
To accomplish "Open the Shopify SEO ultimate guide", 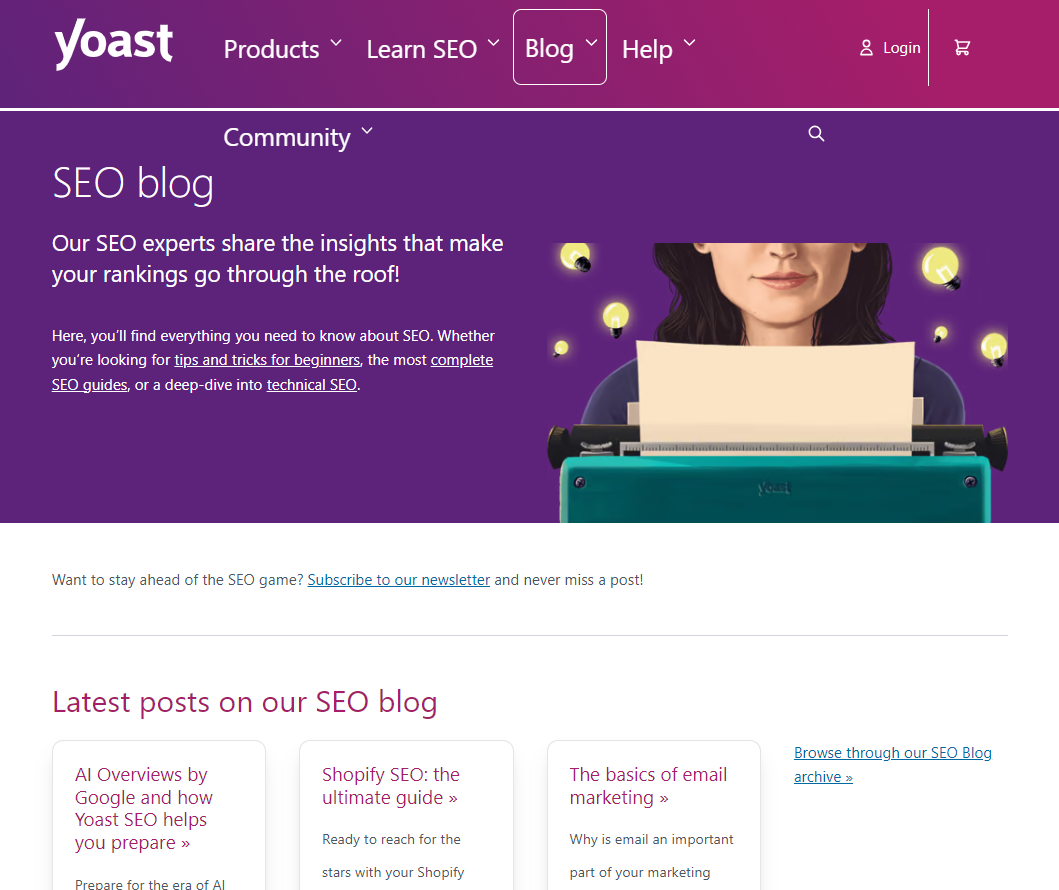I will (x=390, y=785).
